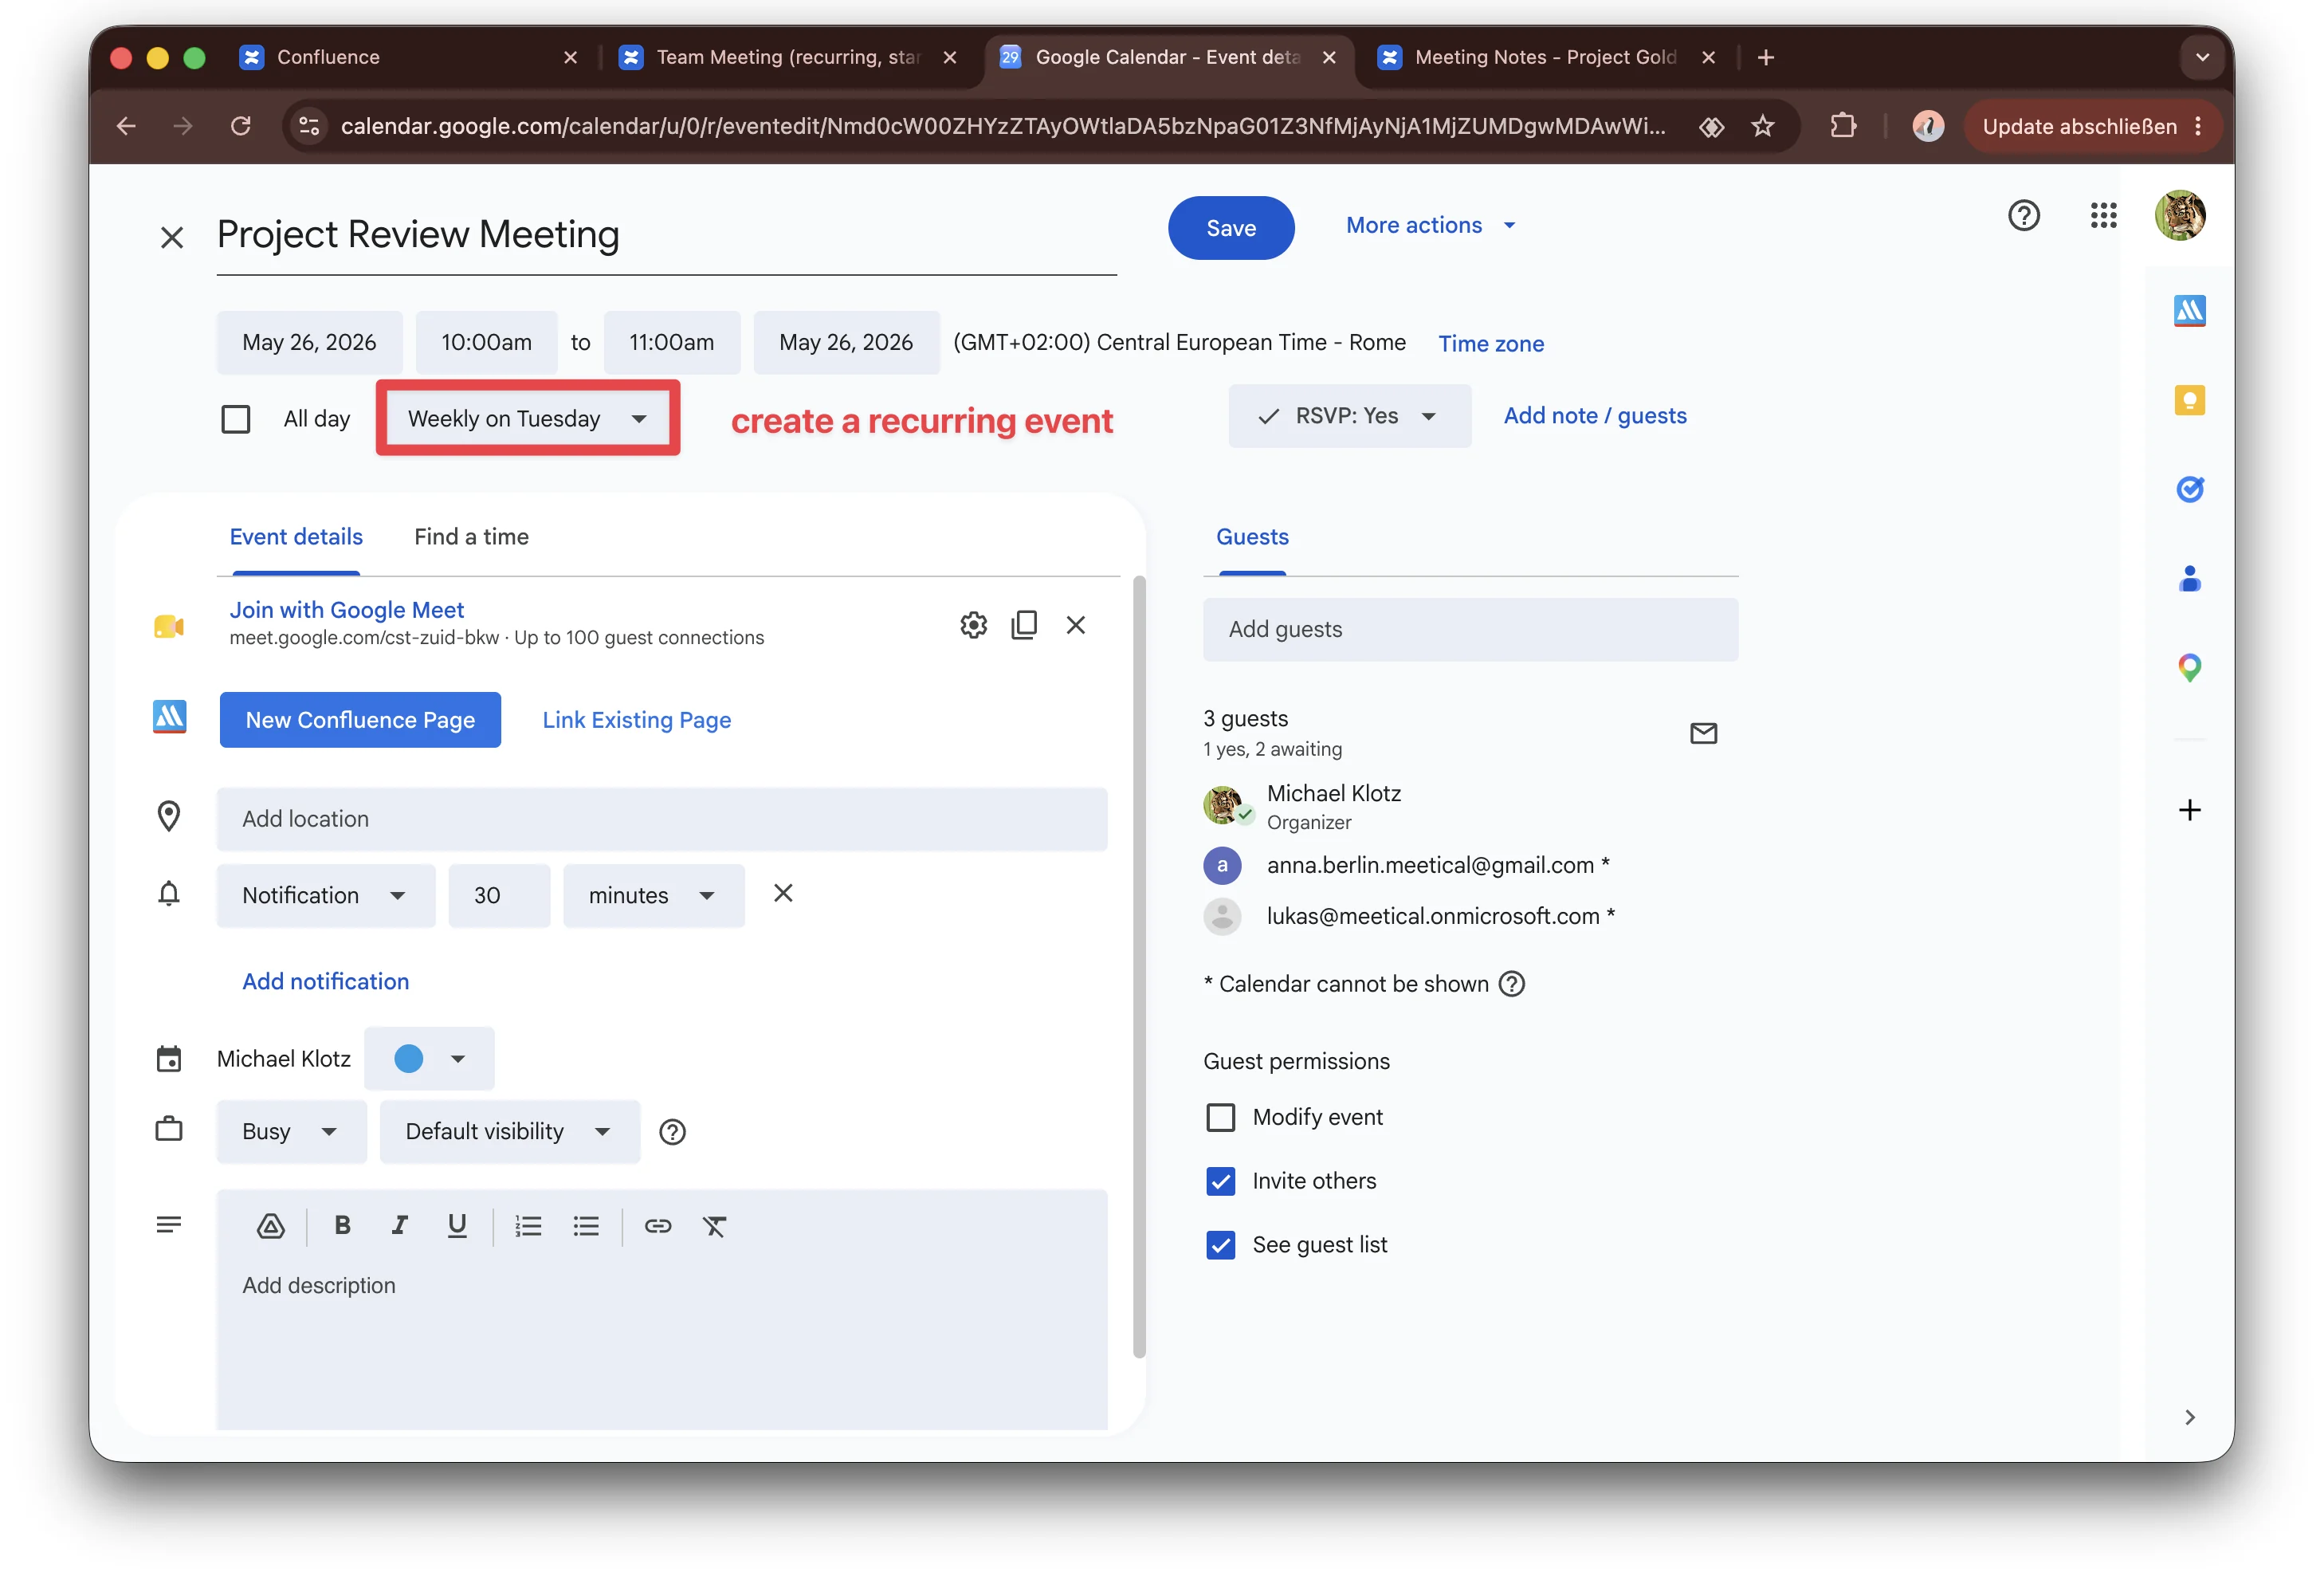Open Google Maps in side panel
2324x1580 pixels.
[2189, 667]
